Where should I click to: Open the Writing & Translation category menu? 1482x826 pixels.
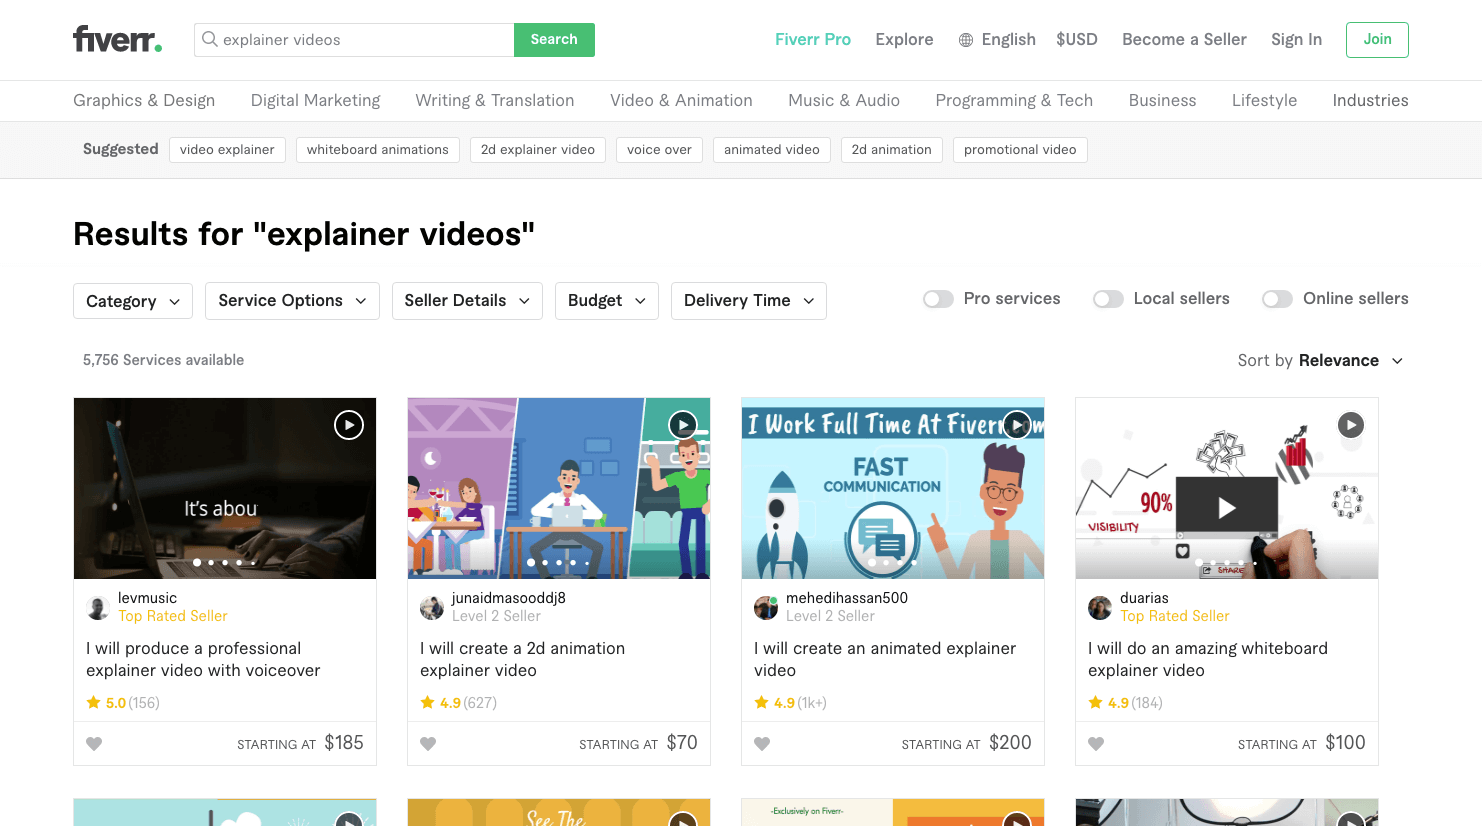(x=495, y=100)
